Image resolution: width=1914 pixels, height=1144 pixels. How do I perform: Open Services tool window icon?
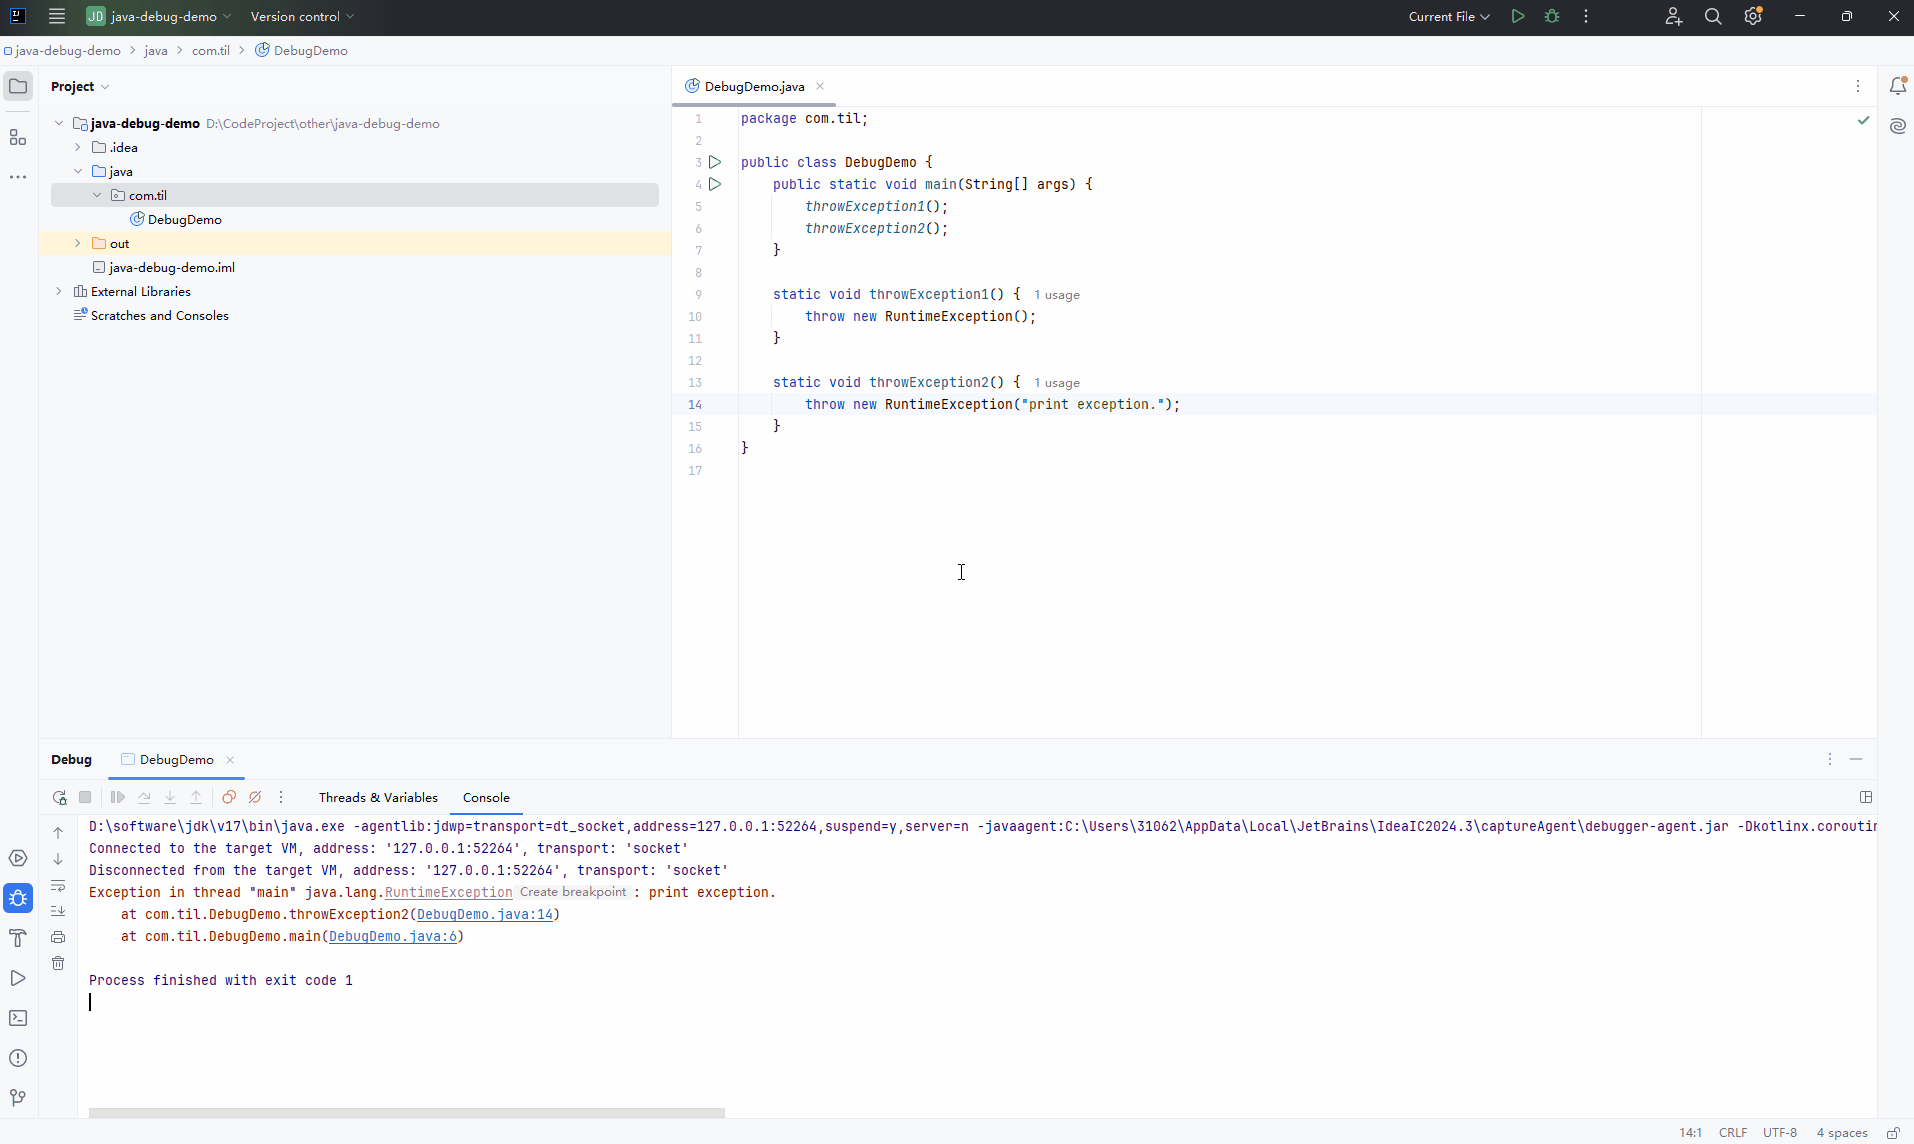click(18, 858)
